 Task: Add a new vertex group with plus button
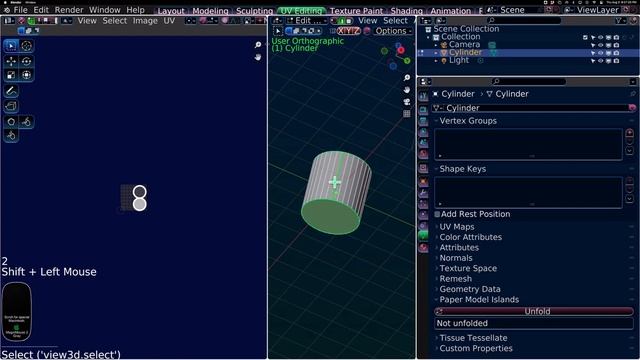629,133
